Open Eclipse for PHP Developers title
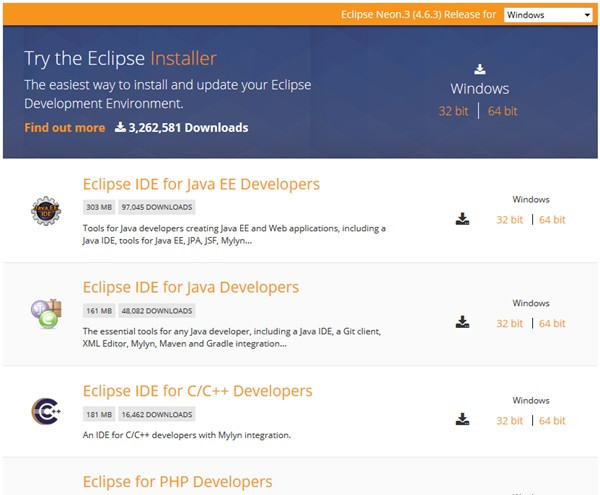The image size is (600, 495). (178, 482)
